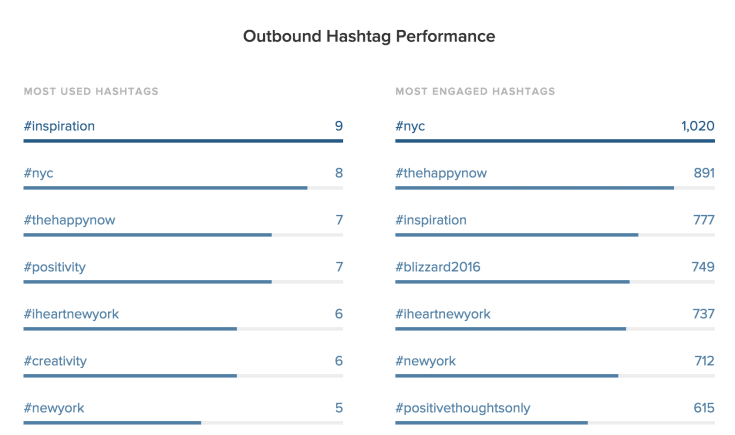Click the engagement bar under #blizzard2016
The width and height of the screenshot is (735, 435).
point(512,282)
